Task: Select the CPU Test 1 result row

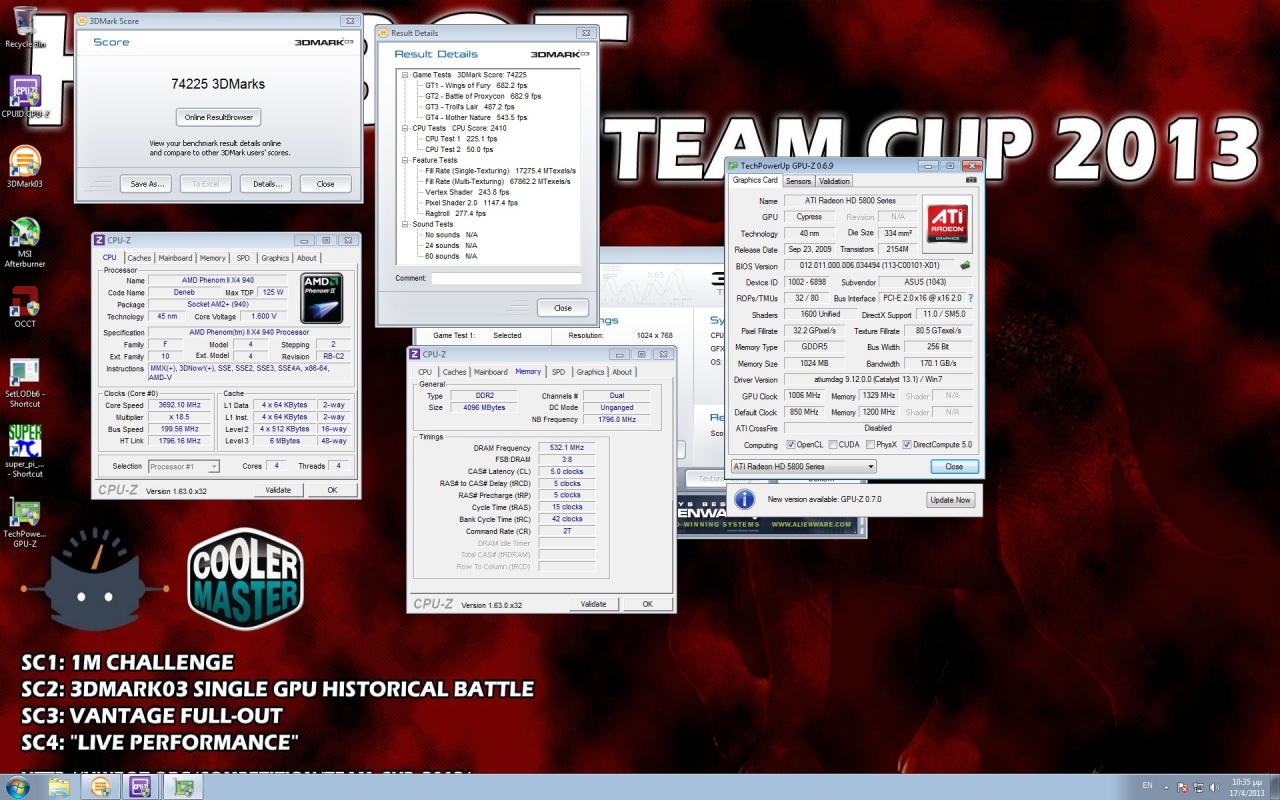Action: (461, 139)
